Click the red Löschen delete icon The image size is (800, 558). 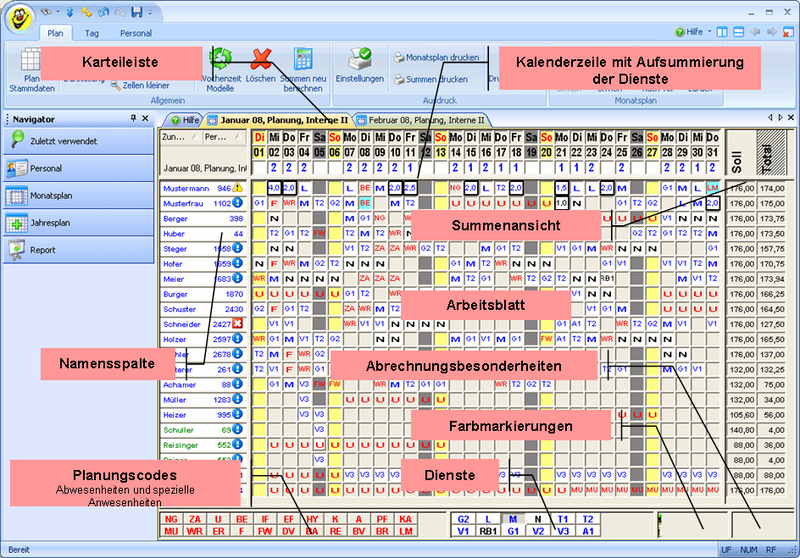[261, 60]
